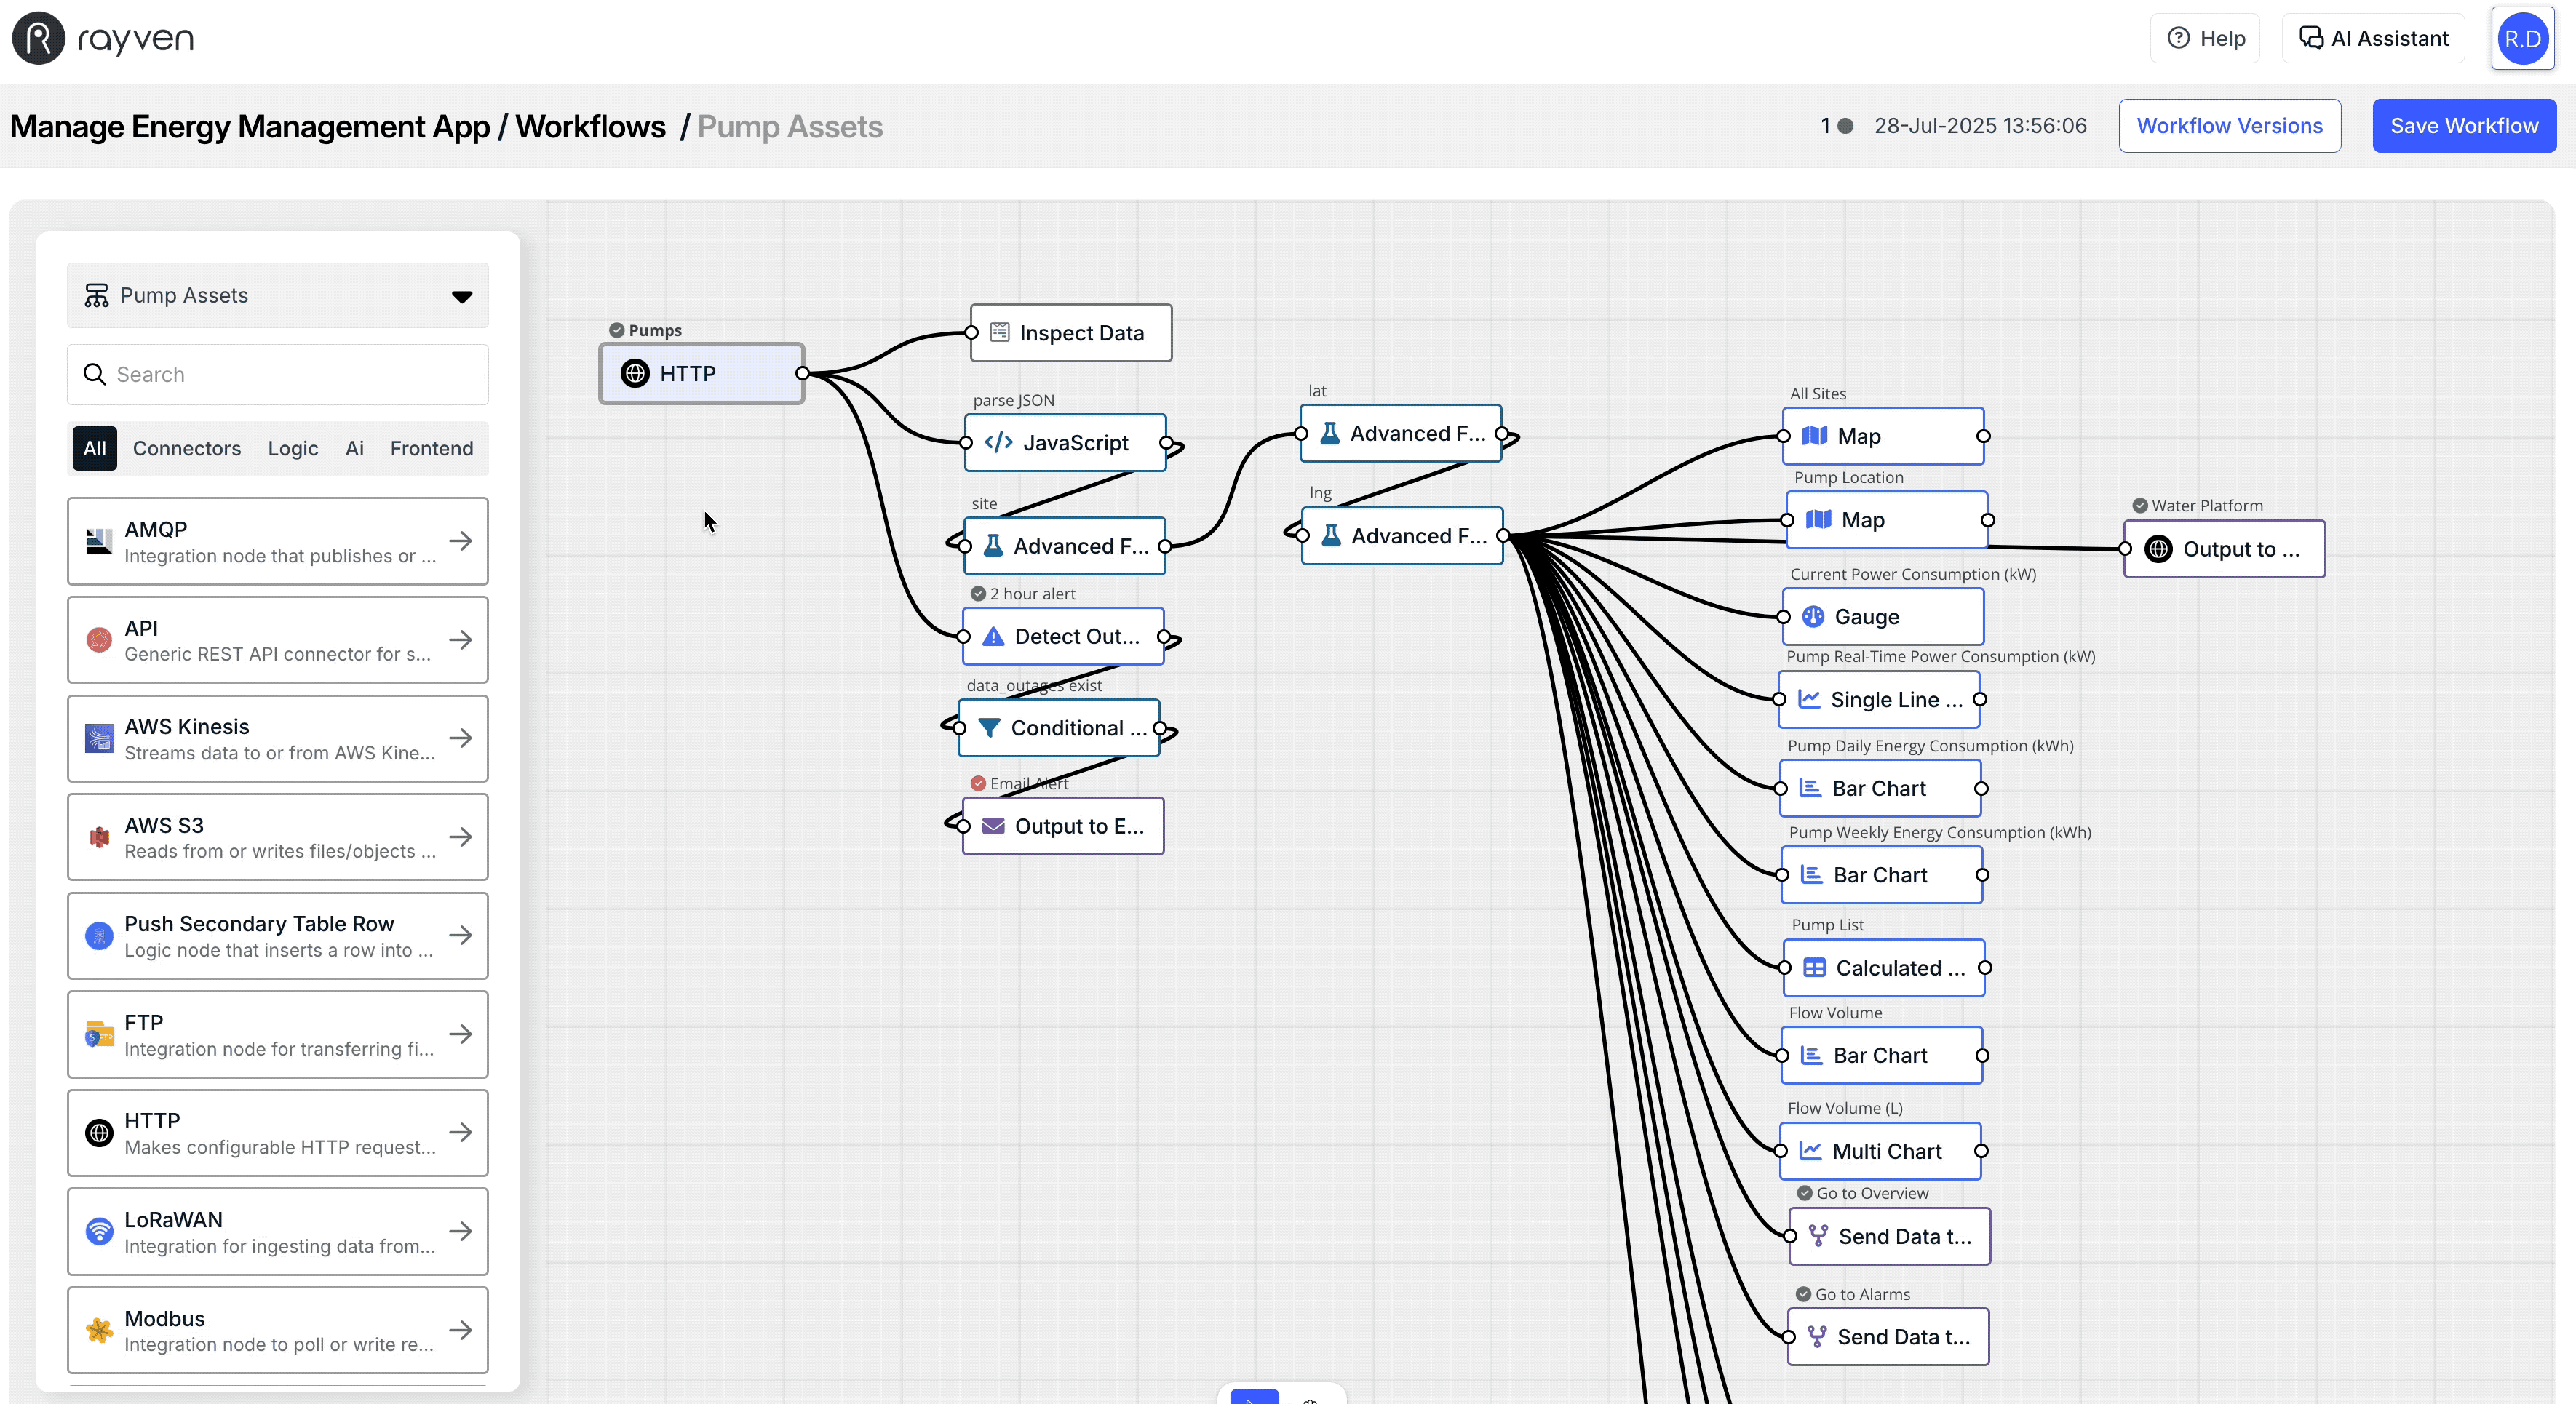Click the LoRaWAN wifi icon

(99, 1231)
